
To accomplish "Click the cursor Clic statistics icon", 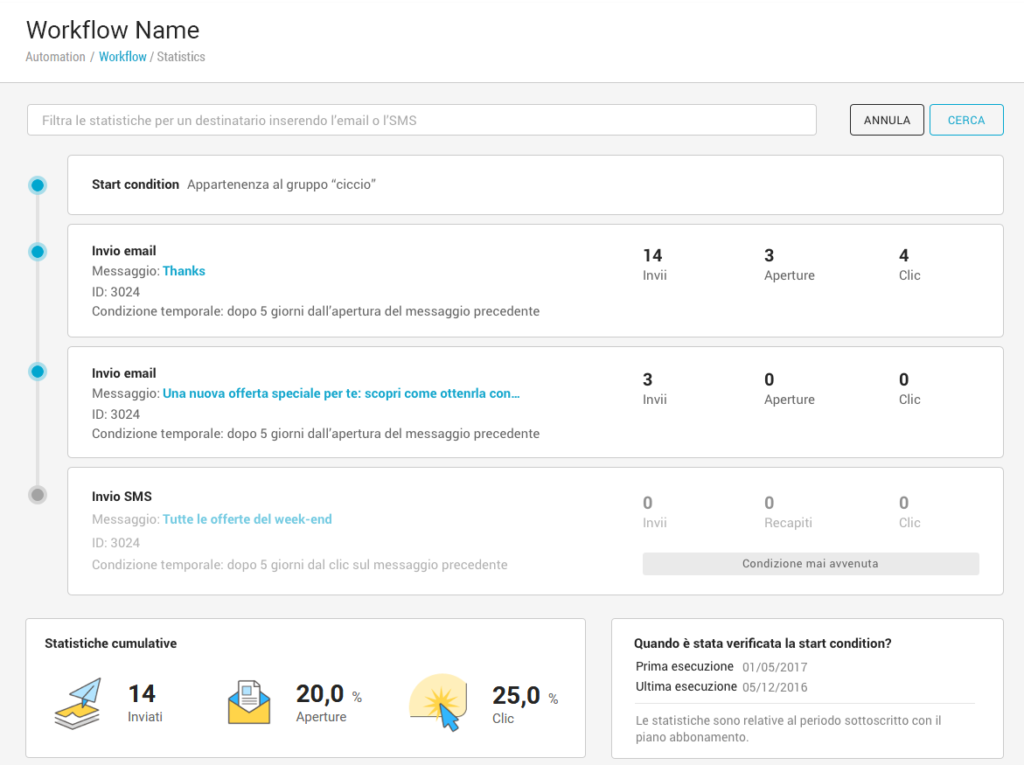I will (x=440, y=702).
